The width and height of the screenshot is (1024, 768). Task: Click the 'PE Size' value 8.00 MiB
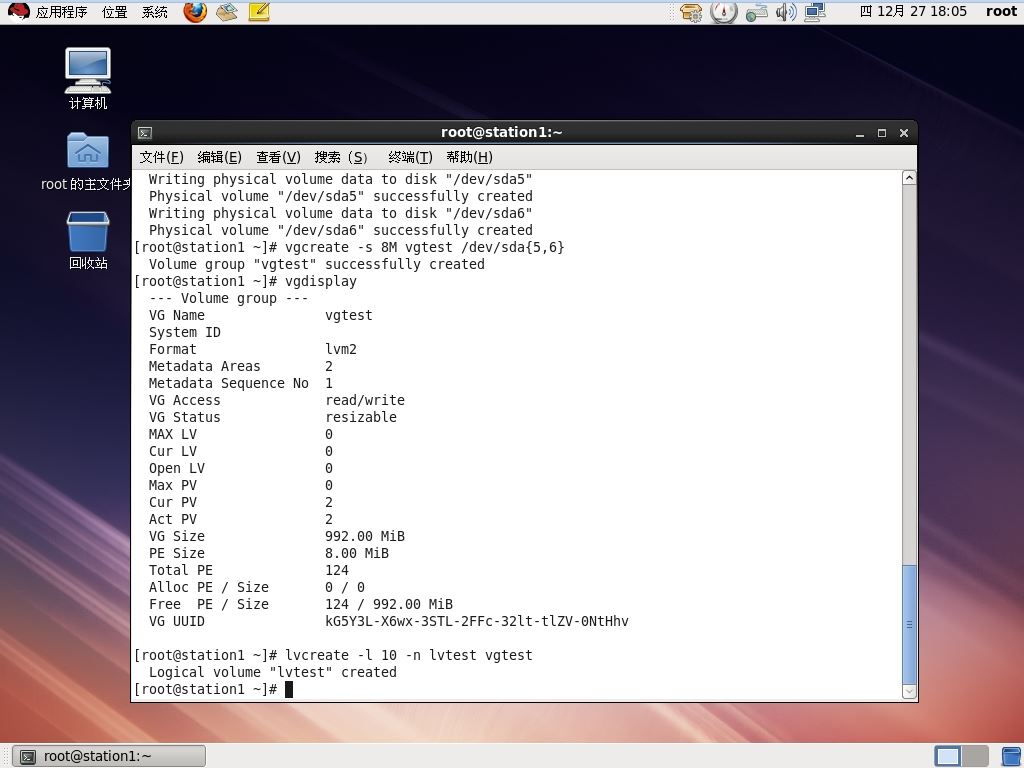[357, 554]
